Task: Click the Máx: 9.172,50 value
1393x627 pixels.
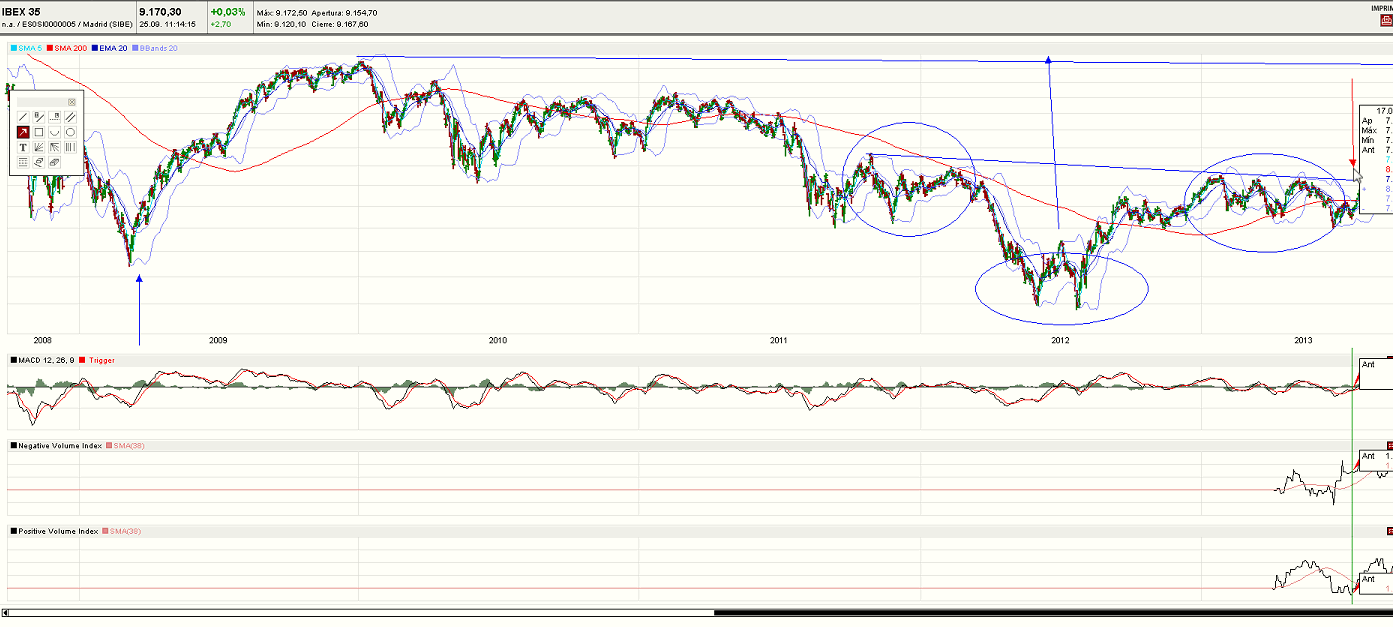Action: (281, 12)
